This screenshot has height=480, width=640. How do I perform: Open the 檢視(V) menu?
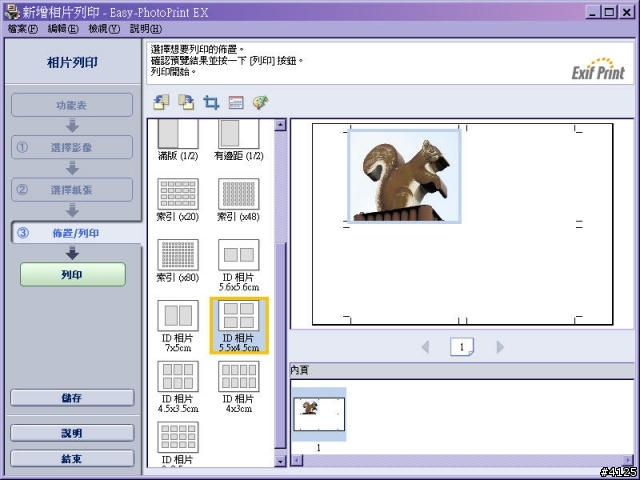point(104,29)
